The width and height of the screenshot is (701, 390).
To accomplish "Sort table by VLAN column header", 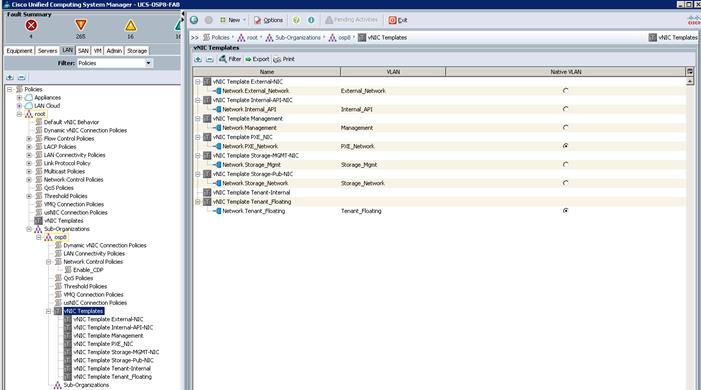I will (393, 72).
